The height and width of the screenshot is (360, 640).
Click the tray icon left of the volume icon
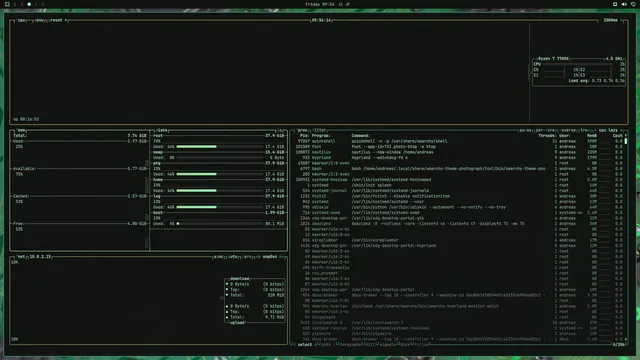click(x=615, y=4)
